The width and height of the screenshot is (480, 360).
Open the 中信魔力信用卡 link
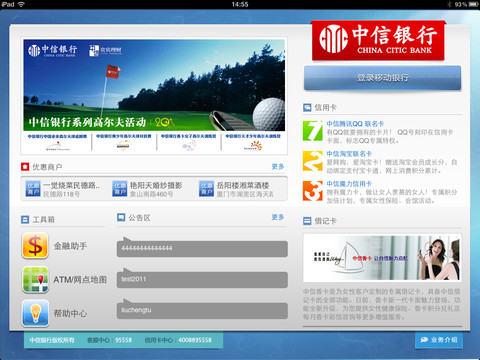click(349, 184)
